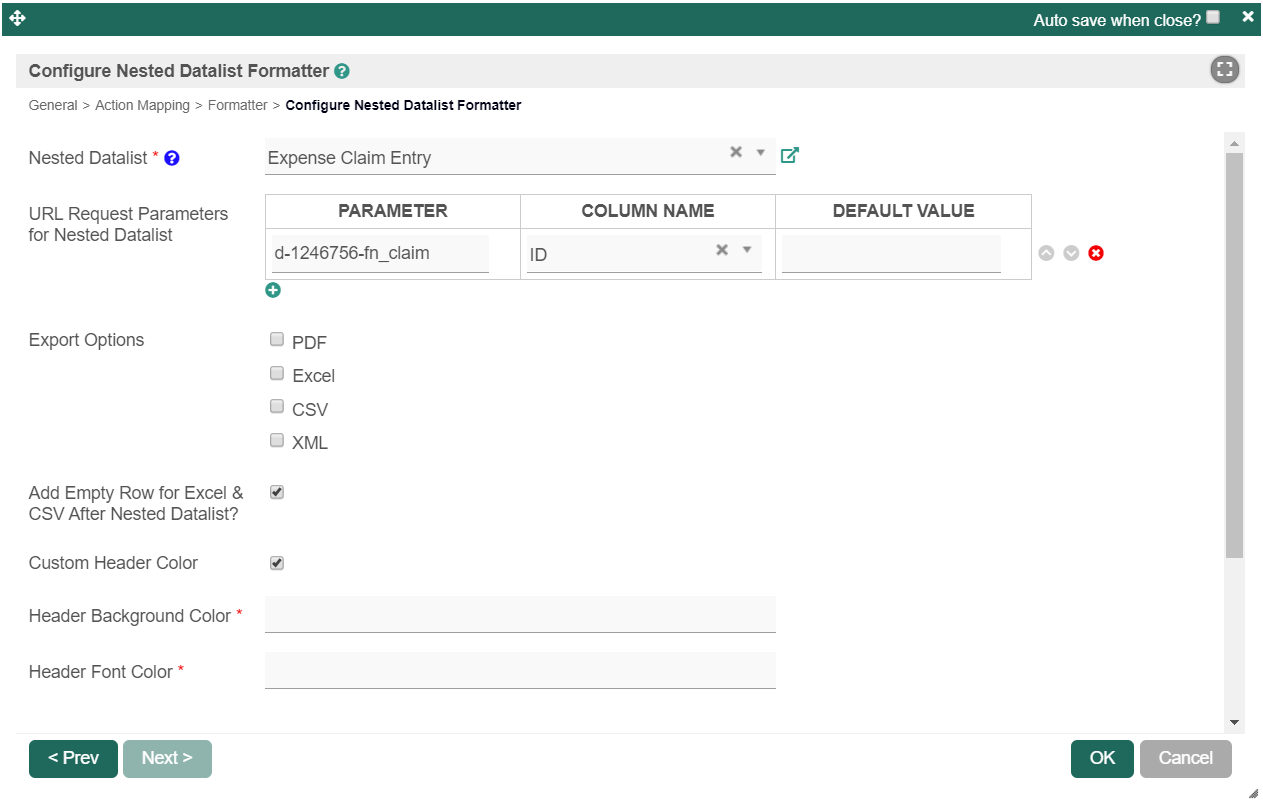Click the move dialog icon in title bar
This screenshot has width=1263, height=803.
tap(17, 19)
